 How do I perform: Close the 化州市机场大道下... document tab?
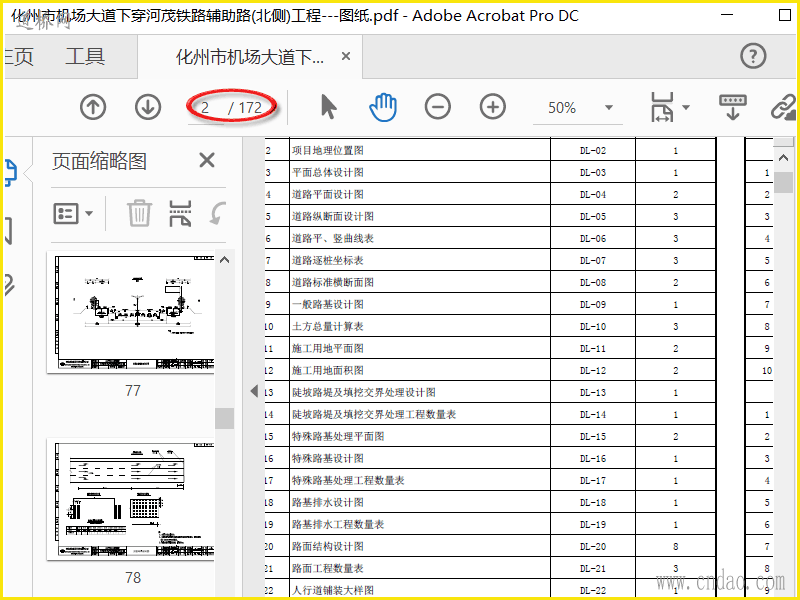pos(346,56)
